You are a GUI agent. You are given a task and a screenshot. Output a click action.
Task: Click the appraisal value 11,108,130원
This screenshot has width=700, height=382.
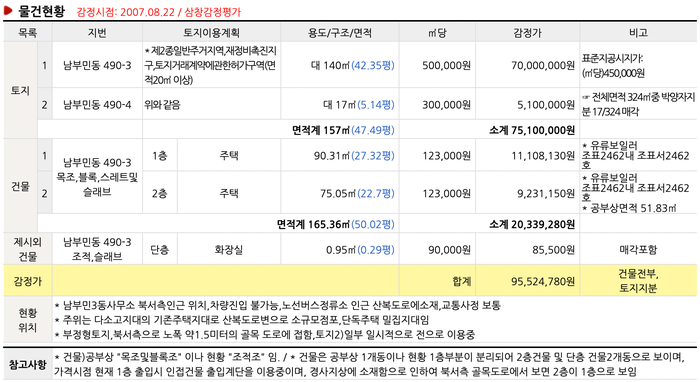pyautogui.click(x=543, y=156)
